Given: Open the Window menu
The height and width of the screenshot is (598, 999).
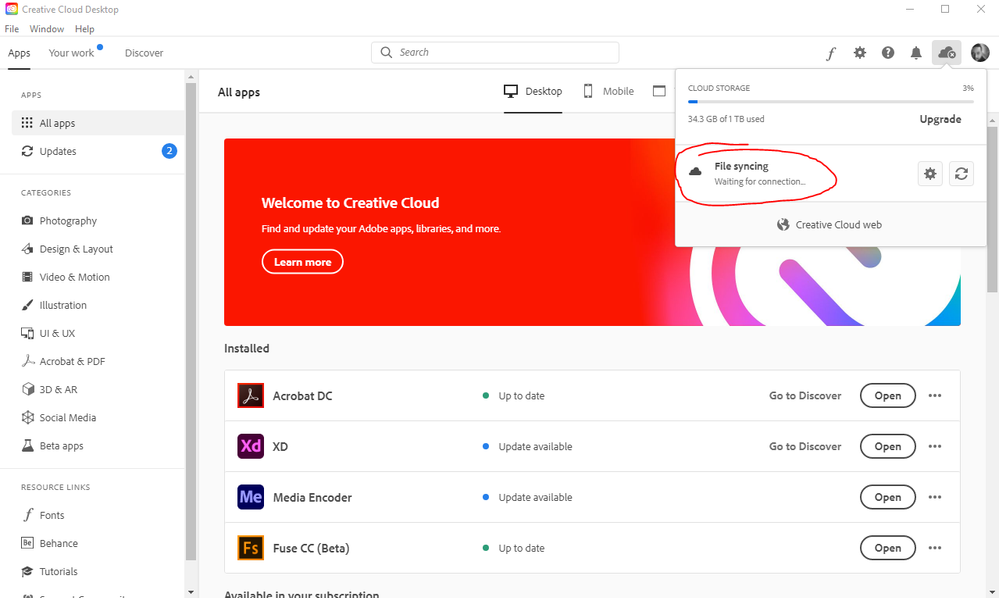Looking at the screenshot, I should [47, 29].
